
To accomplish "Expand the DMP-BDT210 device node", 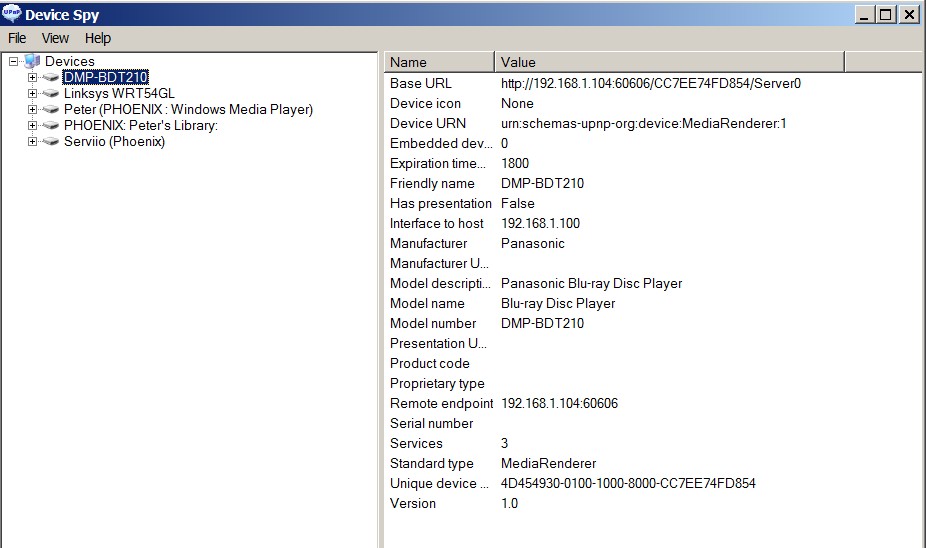I will point(33,78).
